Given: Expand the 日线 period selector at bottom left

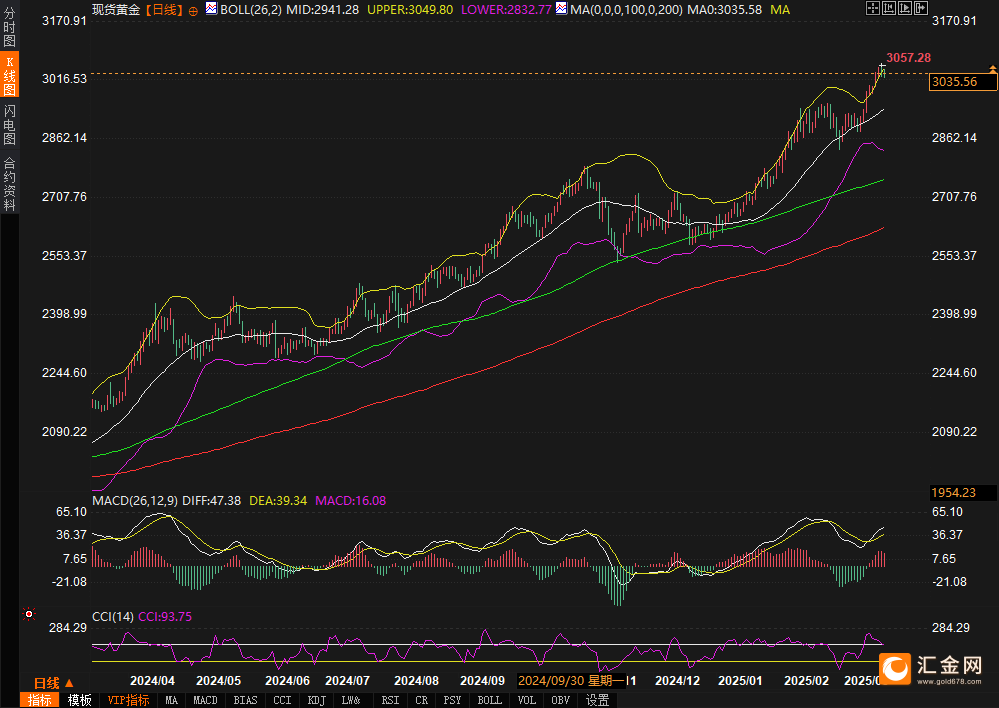Looking at the screenshot, I should pyautogui.click(x=54, y=683).
